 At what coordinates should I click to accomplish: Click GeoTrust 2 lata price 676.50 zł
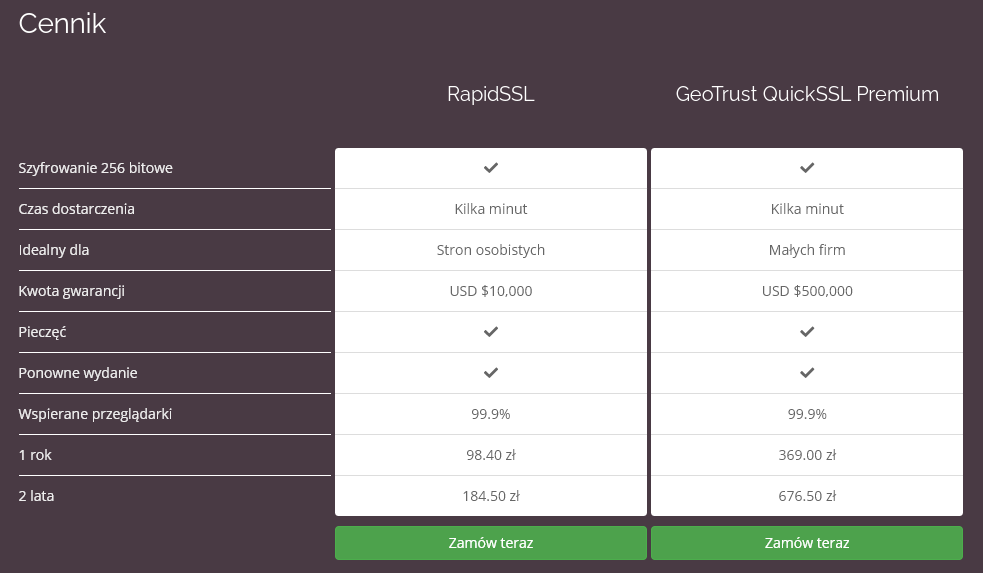807,496
